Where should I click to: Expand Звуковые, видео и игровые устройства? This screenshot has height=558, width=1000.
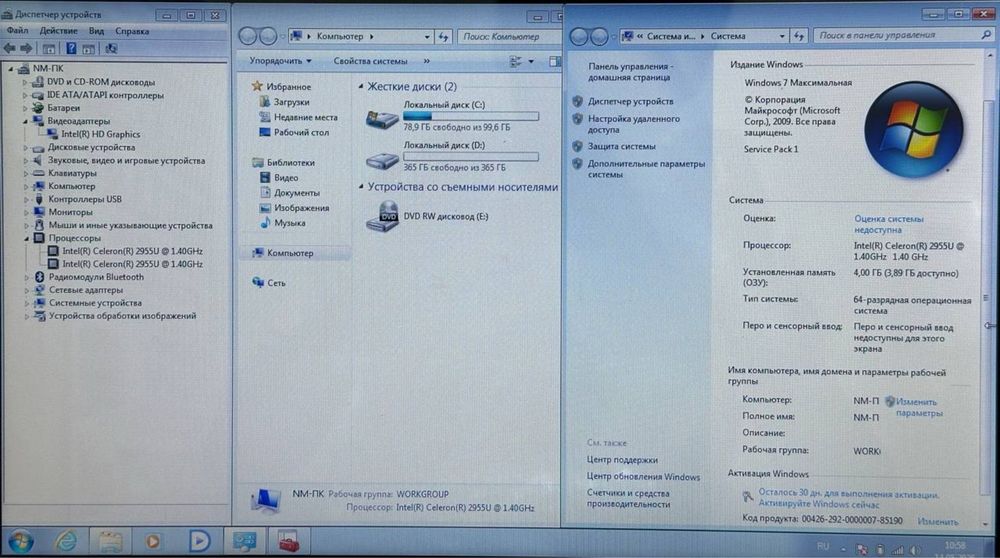coord(25,161)
